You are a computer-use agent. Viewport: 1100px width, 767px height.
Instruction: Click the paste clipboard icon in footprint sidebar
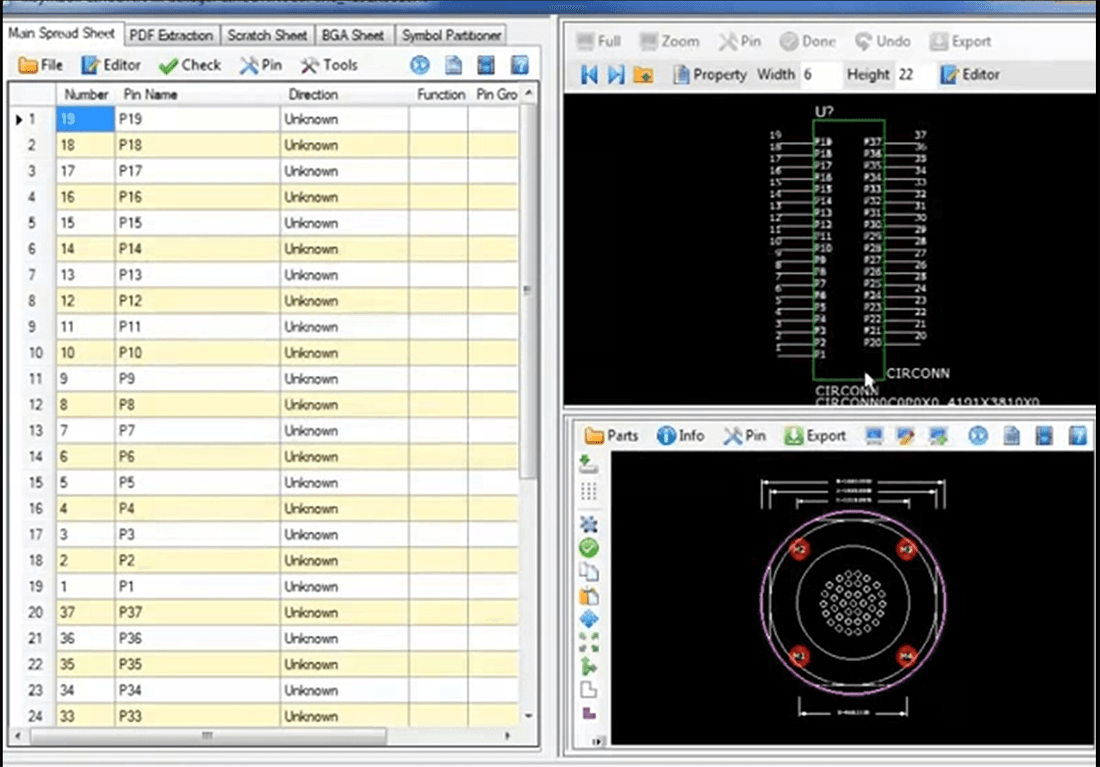[x=589, y=596]
